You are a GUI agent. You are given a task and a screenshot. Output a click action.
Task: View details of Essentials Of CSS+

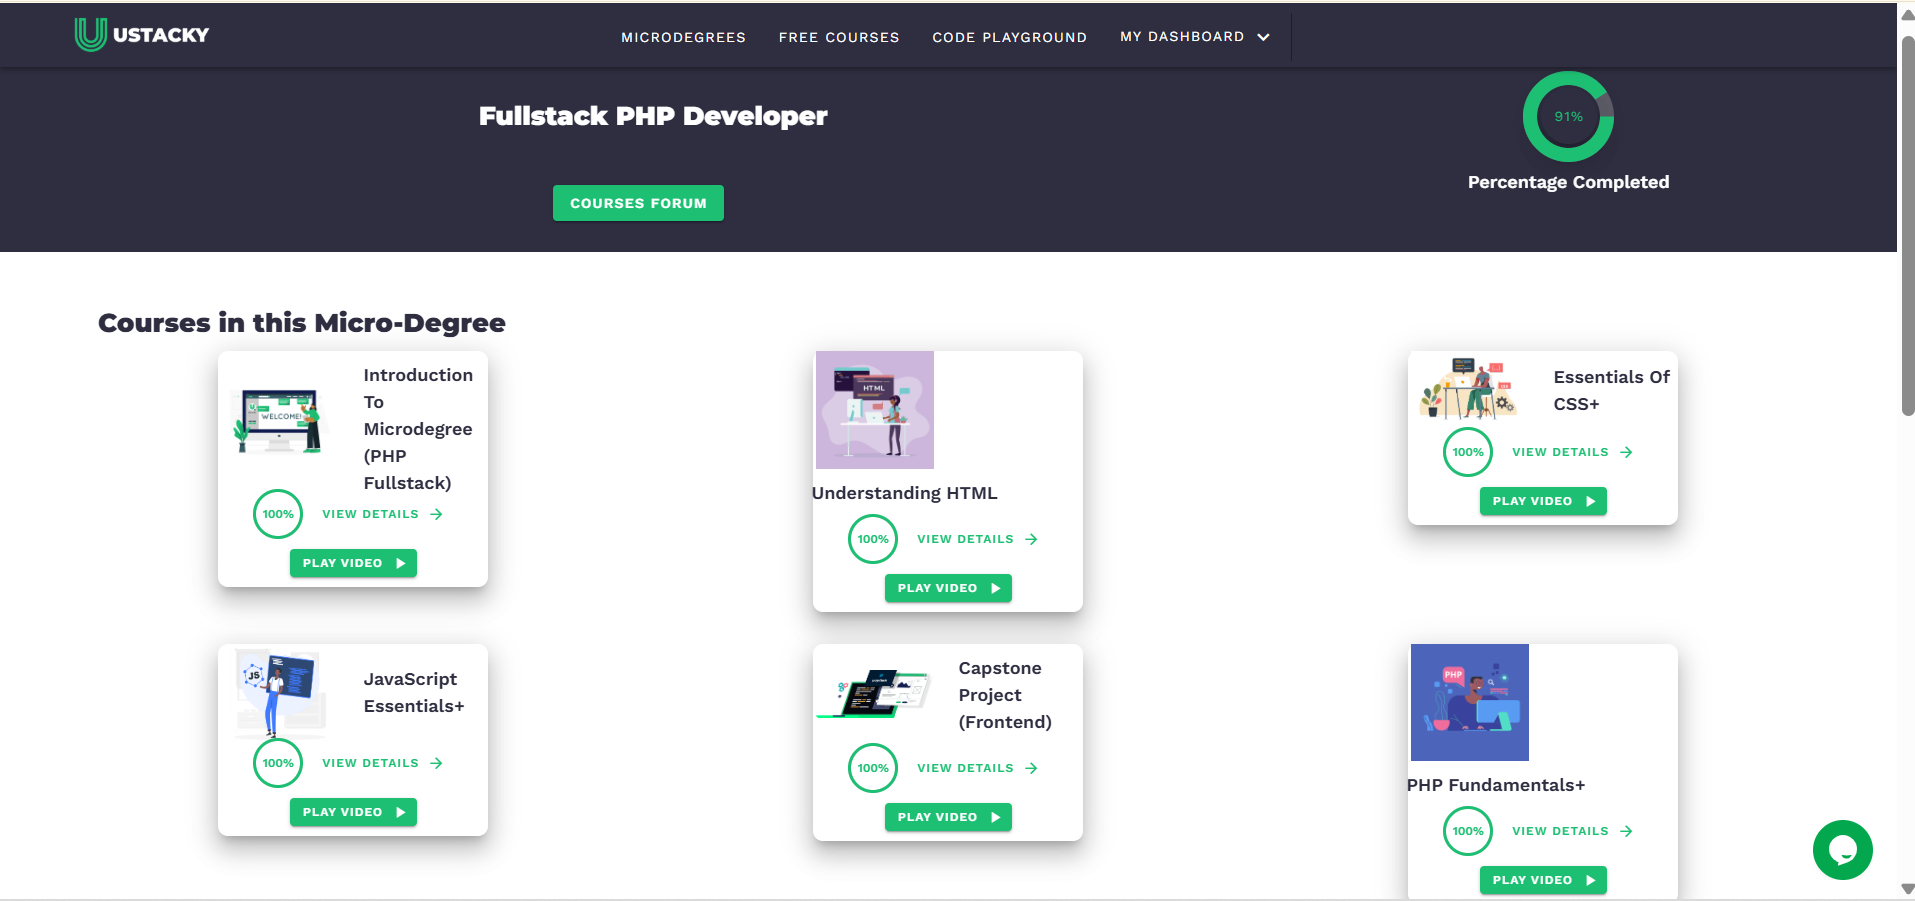point(1572,452)
